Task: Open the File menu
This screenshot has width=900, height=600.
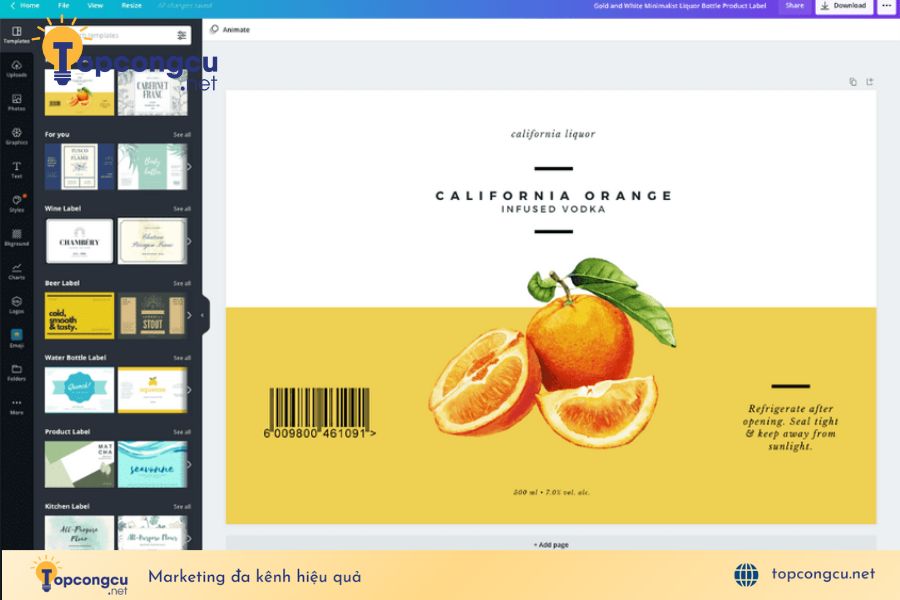Action: 64,5
